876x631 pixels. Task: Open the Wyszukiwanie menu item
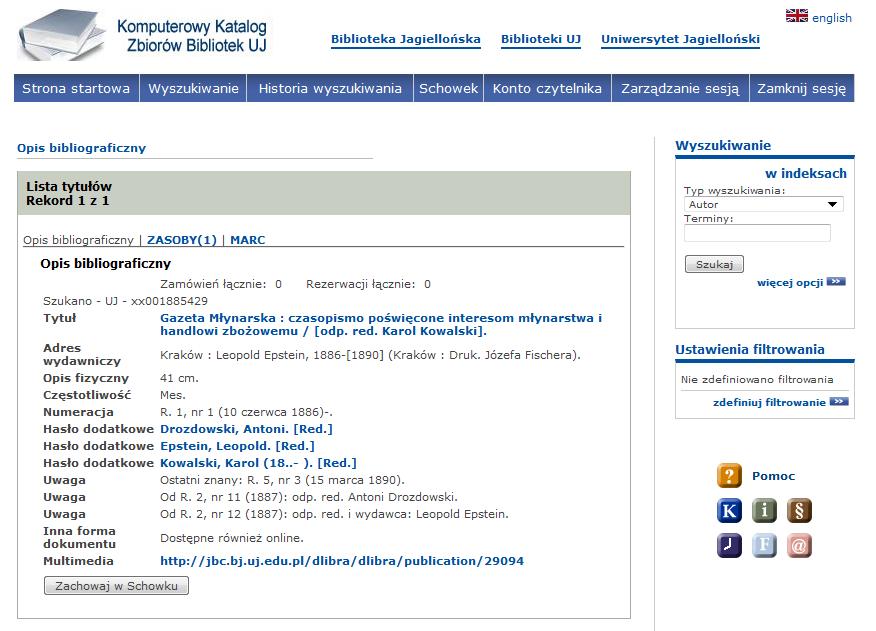(193, 88)
